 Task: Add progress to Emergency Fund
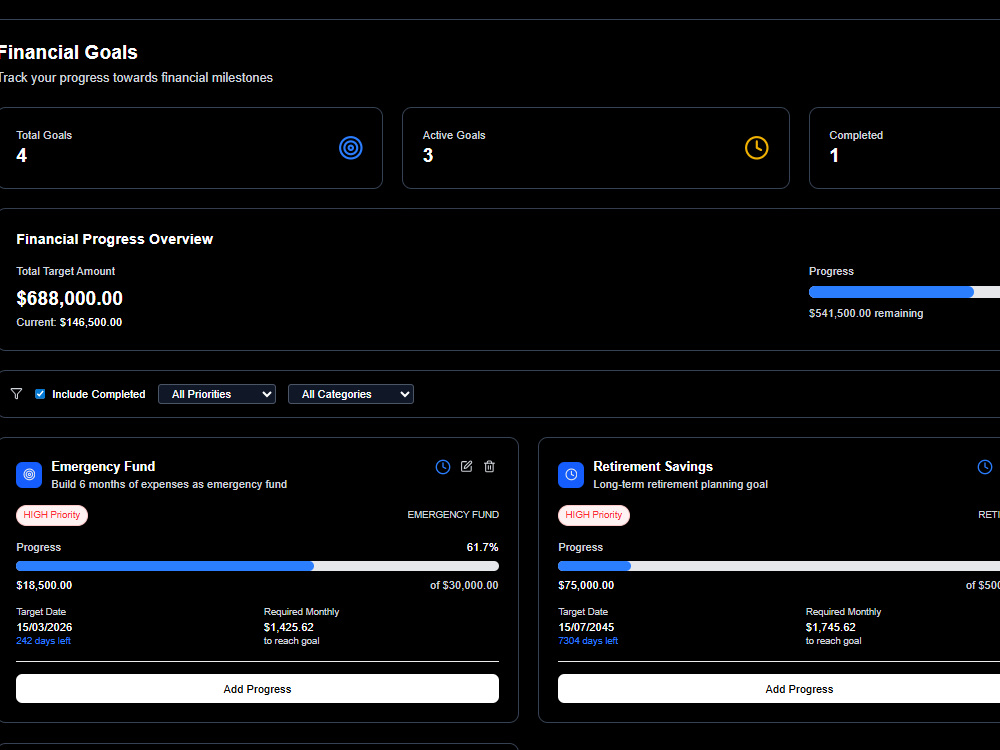[x=257, y=689]
